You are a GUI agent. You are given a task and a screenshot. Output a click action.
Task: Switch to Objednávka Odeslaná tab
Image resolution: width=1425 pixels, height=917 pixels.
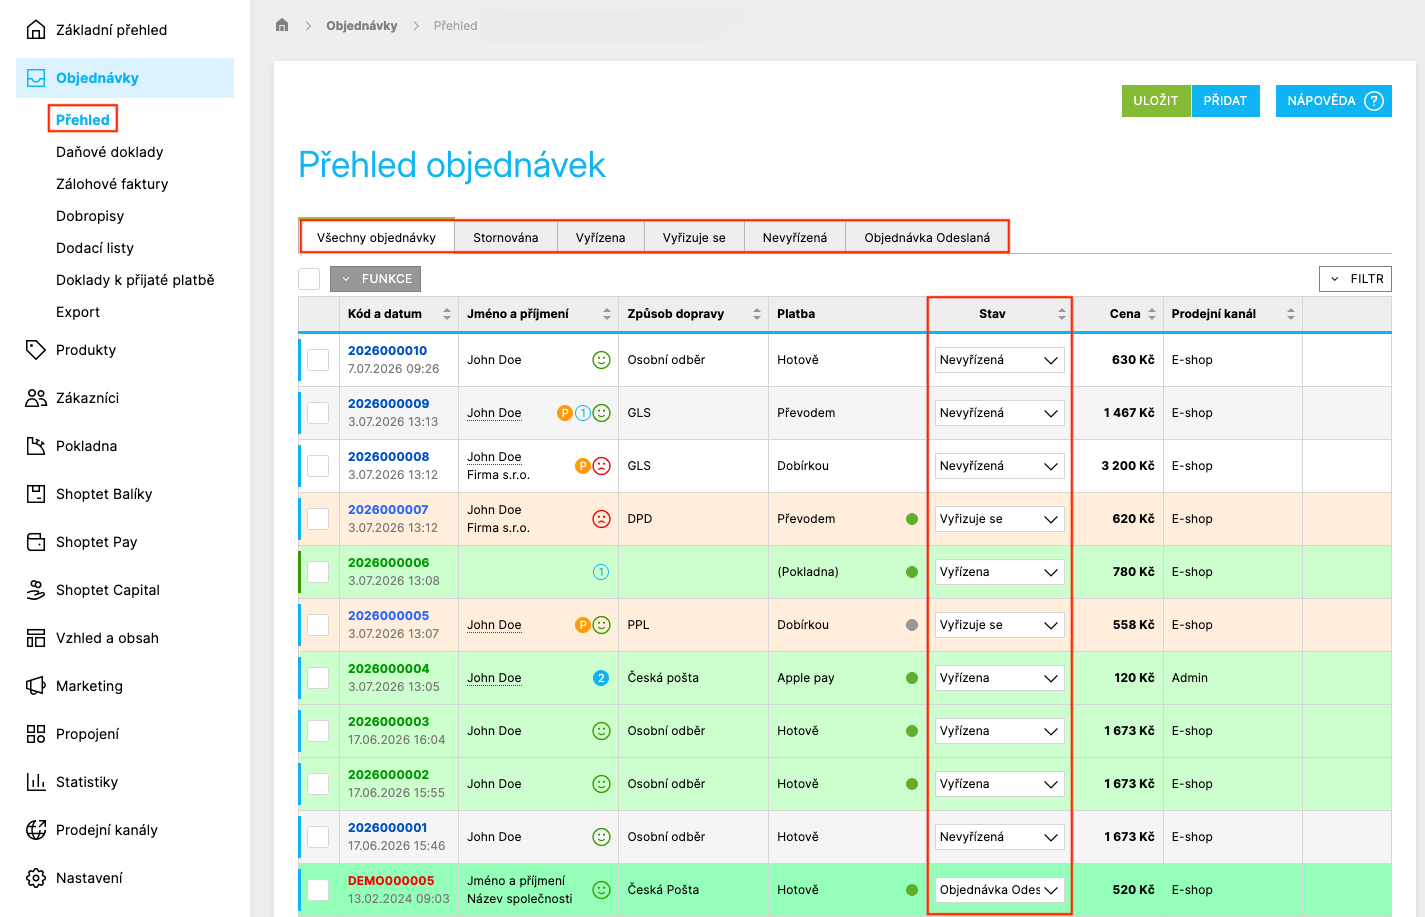[x=927, y=238]
